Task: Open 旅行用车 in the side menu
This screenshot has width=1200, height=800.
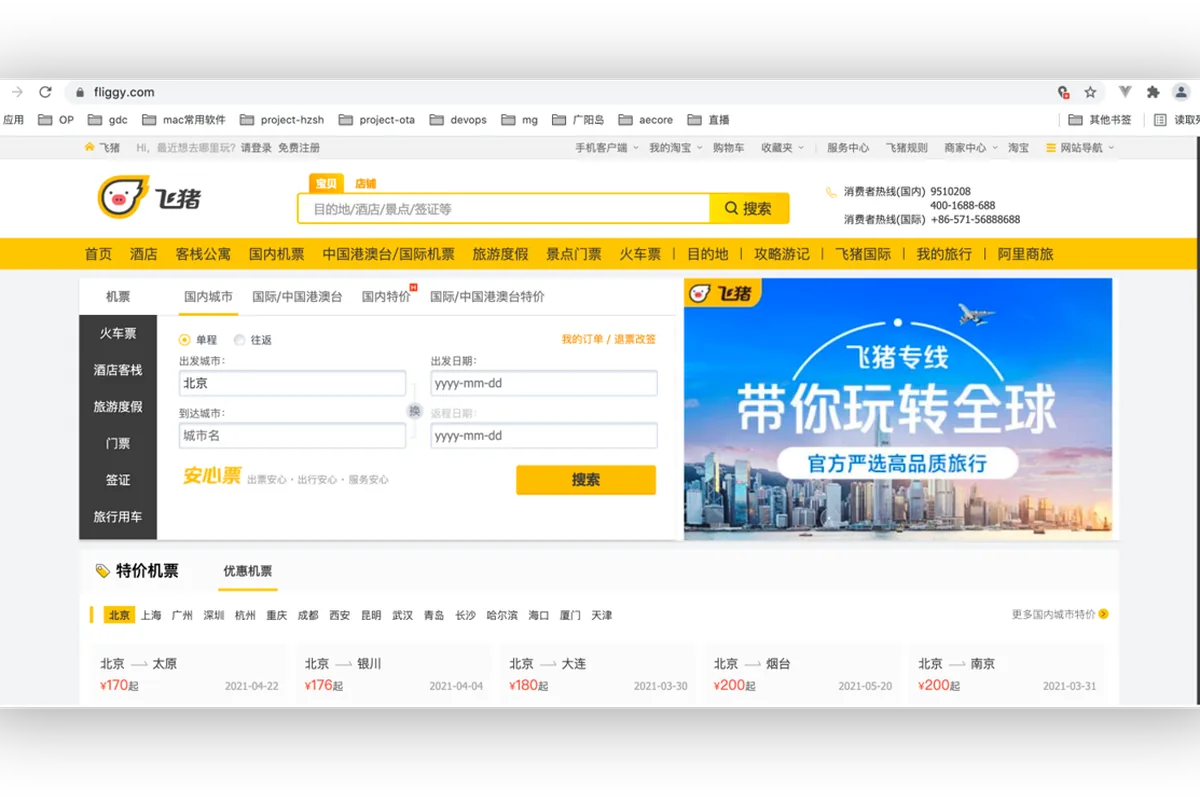Action: click(x=118, y=517)
